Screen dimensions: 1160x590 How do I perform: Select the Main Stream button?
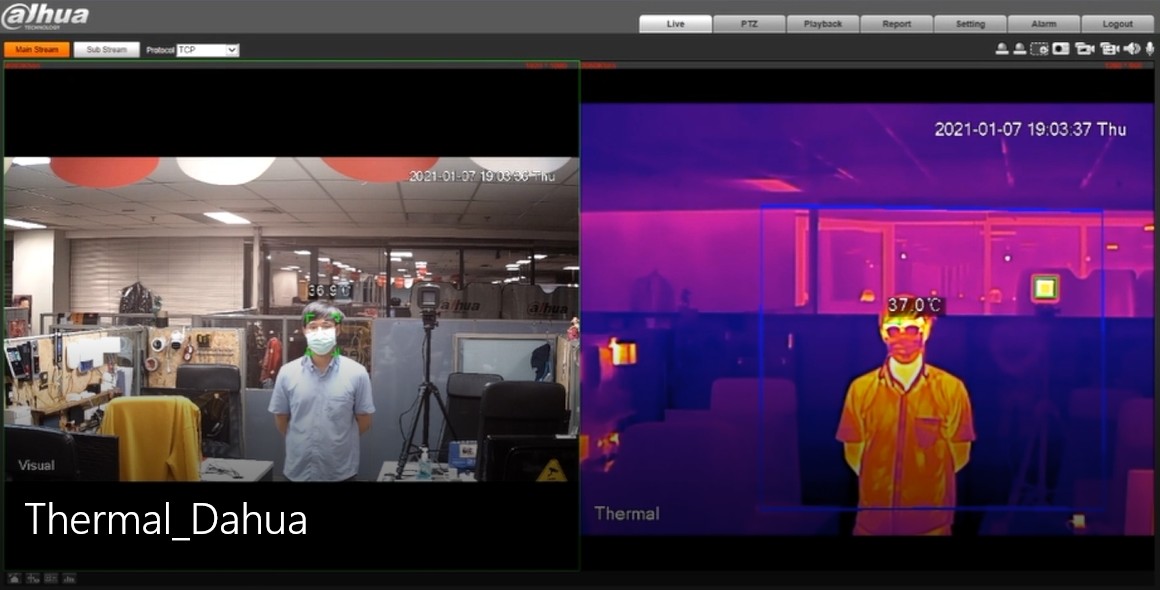click(x=36, y=50)
